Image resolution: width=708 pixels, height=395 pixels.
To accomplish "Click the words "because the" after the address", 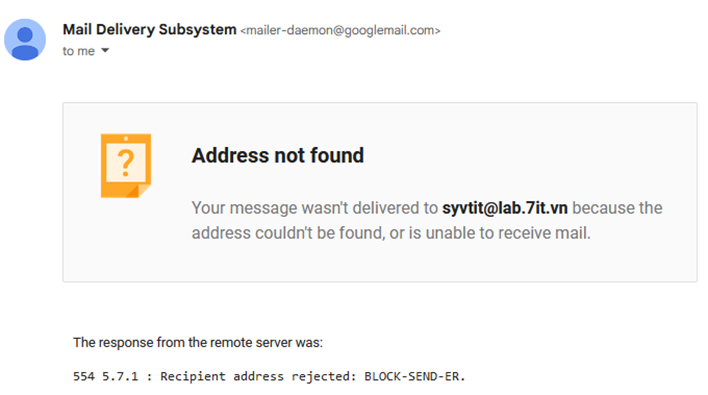I will tap(617, 208).
